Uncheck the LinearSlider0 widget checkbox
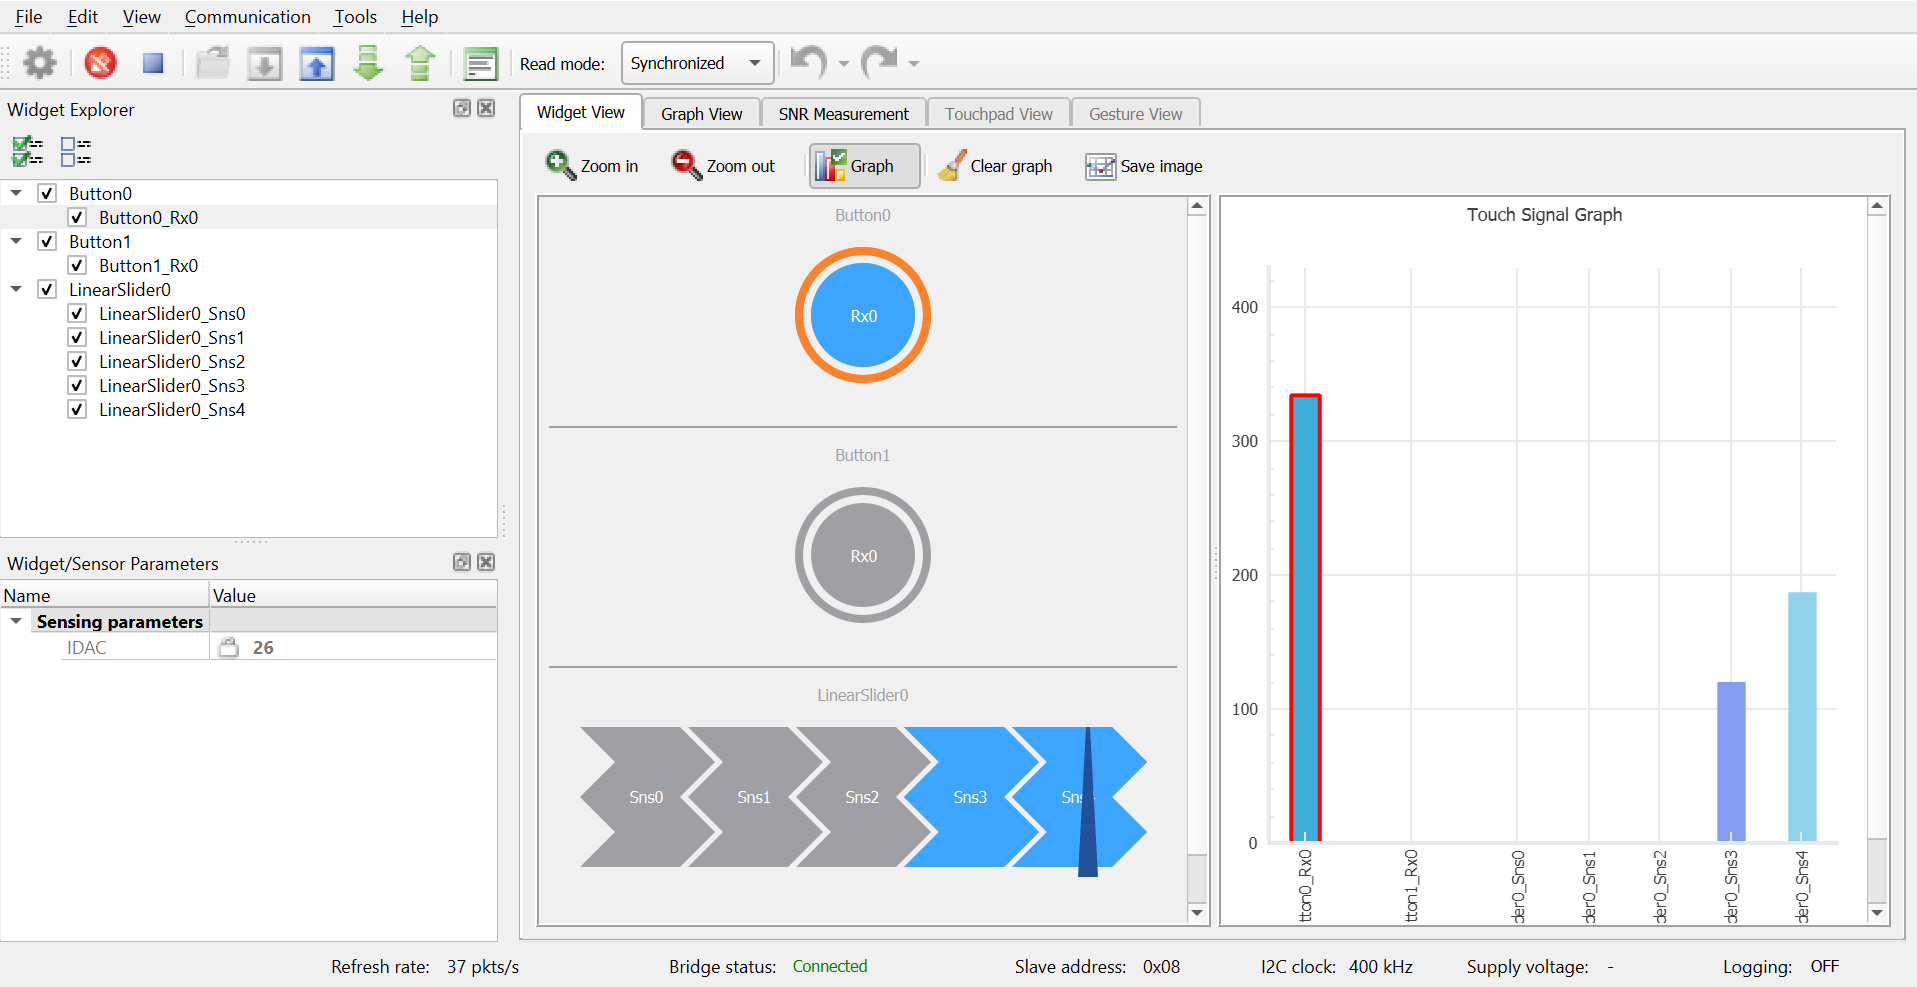 47,289
